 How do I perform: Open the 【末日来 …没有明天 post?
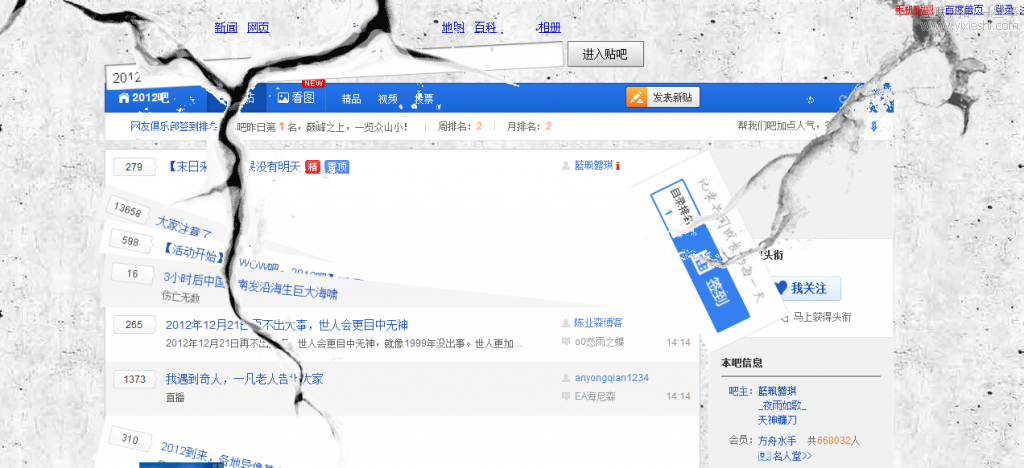234,167
